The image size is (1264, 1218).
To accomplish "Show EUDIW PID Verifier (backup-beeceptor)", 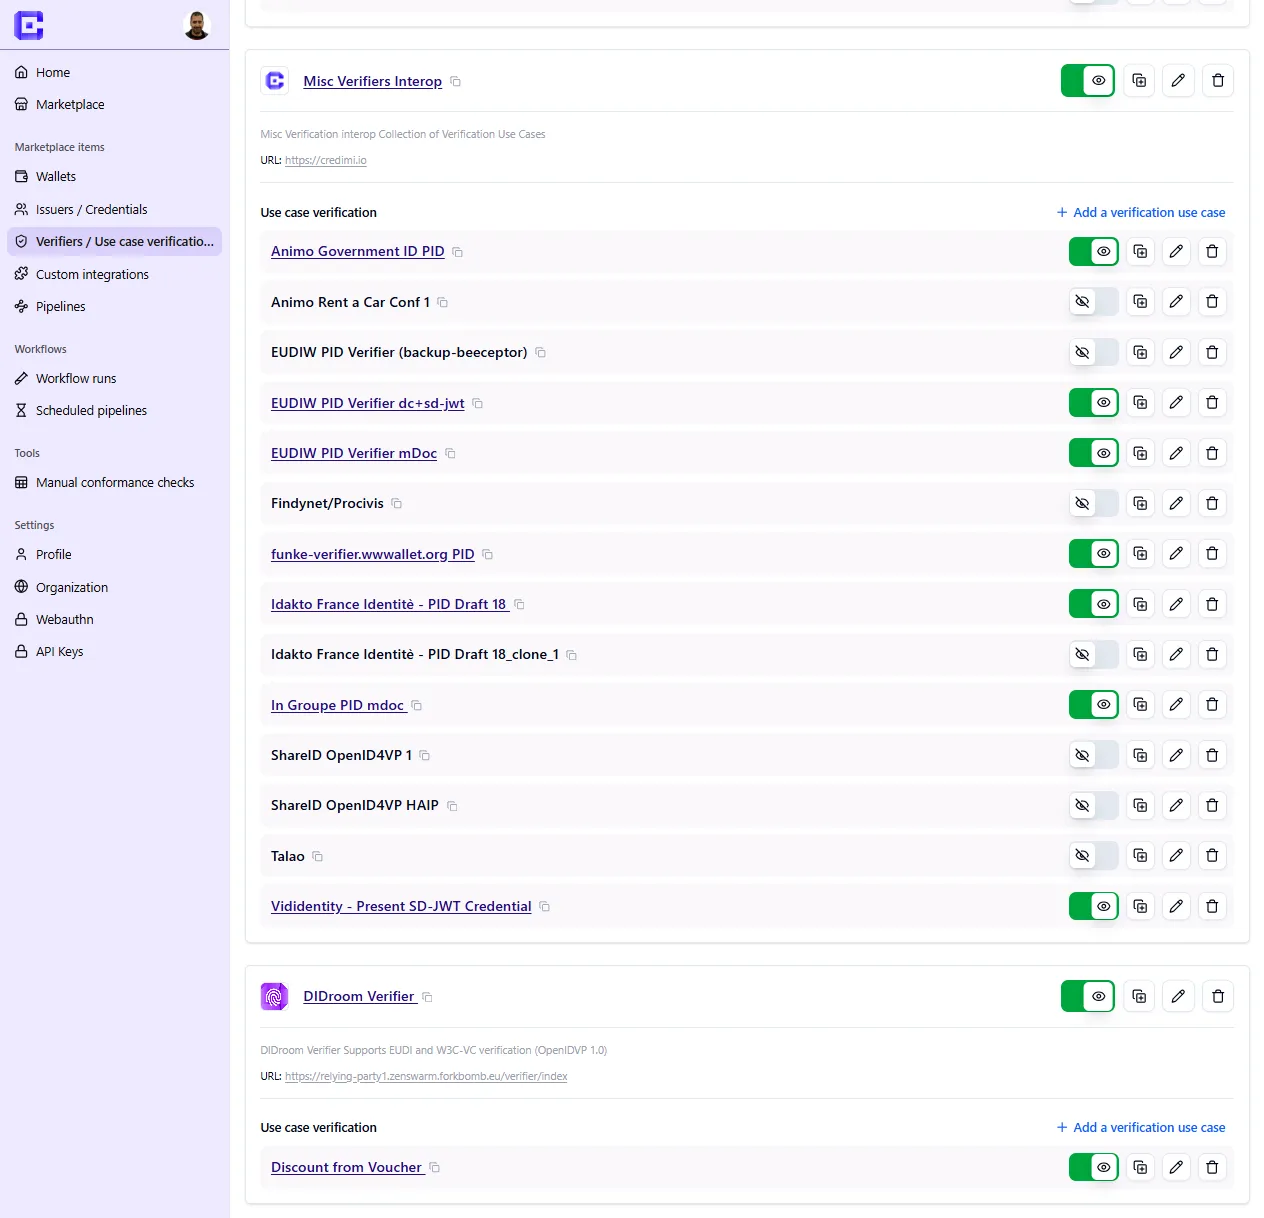I will coord(1094,352).
